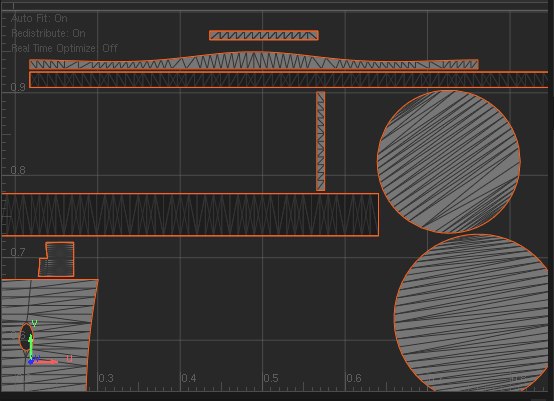This screenshot has width=554, height=401.
Task: Click the 'Auto Fit: On' status text
Action: tap(39, 18)
